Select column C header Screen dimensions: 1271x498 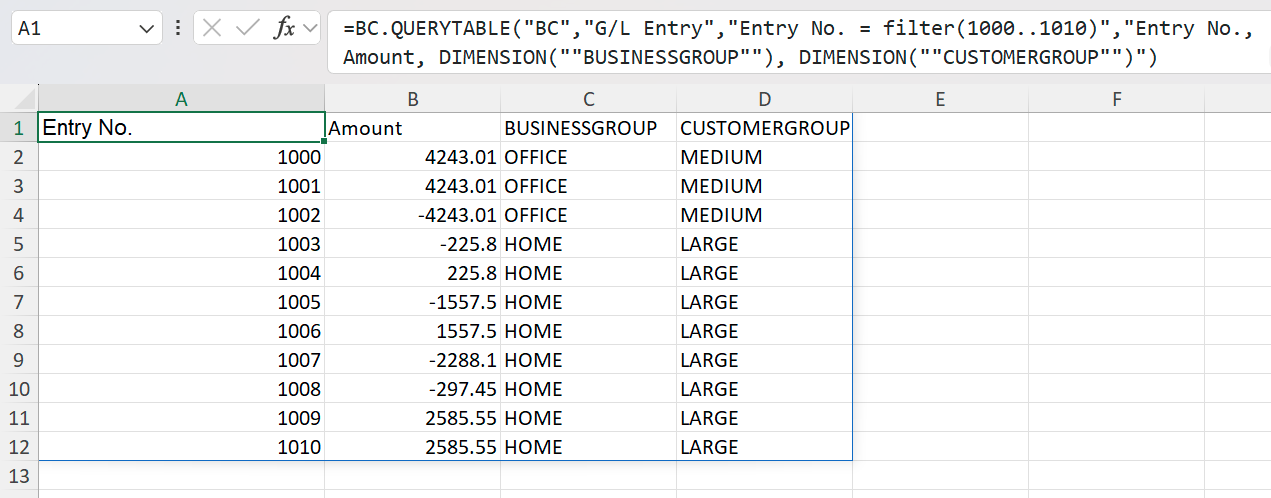click(x=589, y=99)
